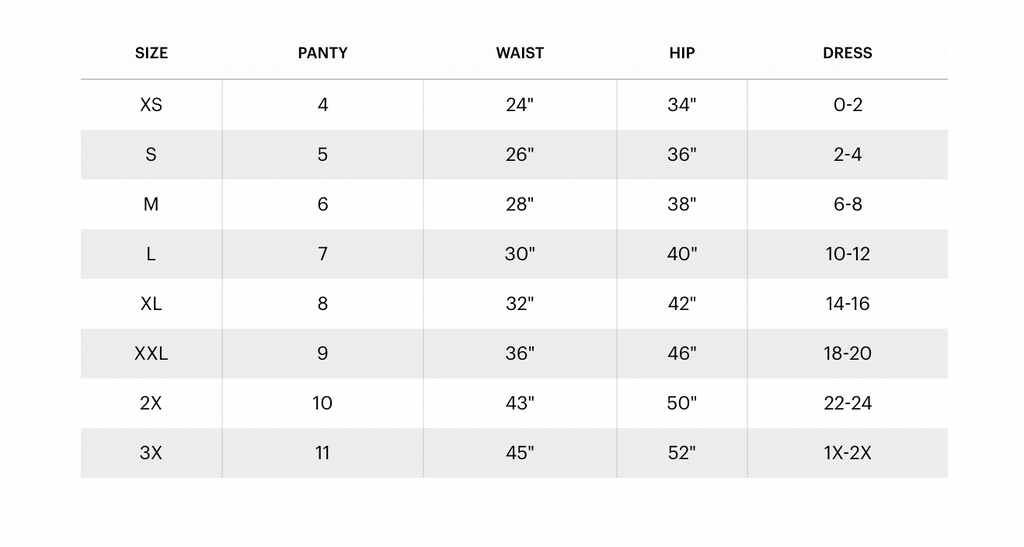Click the HIP column header
Screen dimensions: 1024x547
point(682,53)
